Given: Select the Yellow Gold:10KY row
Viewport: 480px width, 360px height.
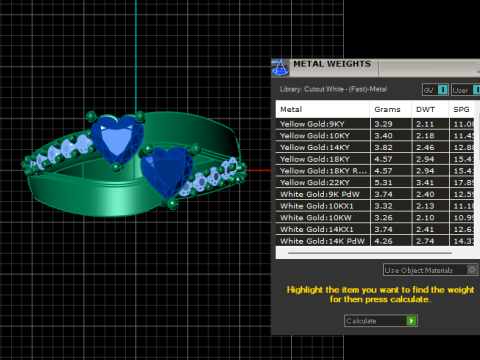Looking at the screenshot, I should pos(375,136).
